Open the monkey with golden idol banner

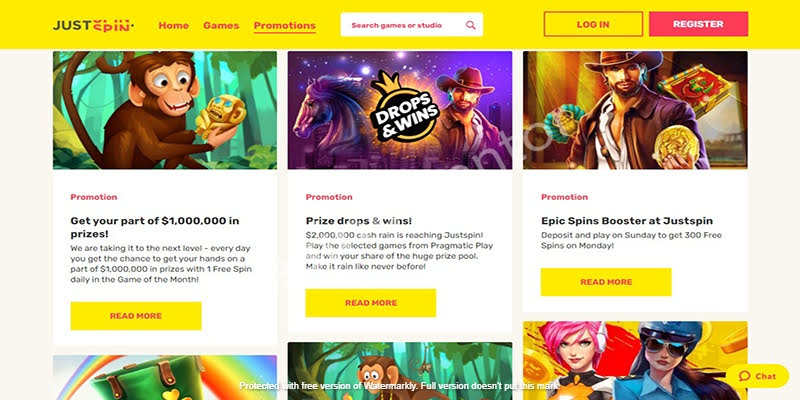[x=165, y=110]
